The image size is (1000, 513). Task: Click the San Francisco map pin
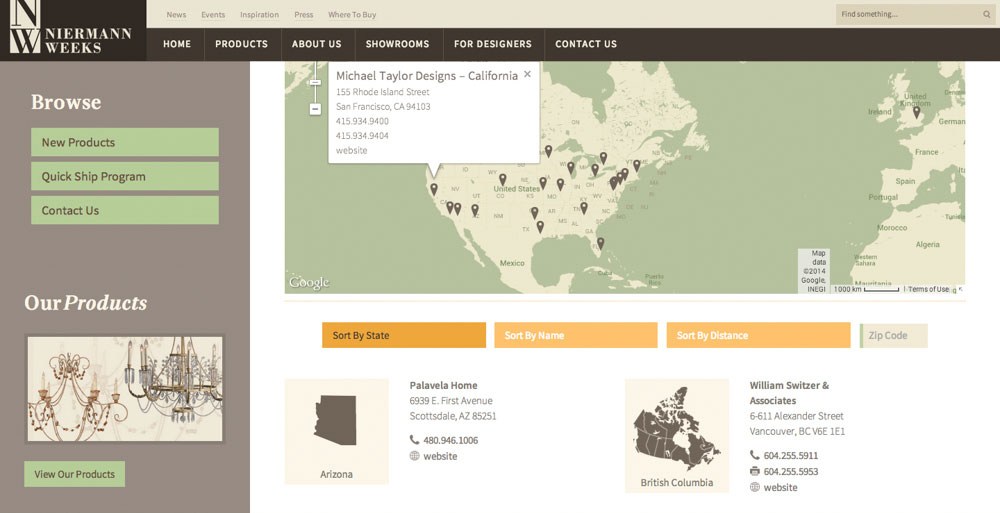[x=433, y=188]
